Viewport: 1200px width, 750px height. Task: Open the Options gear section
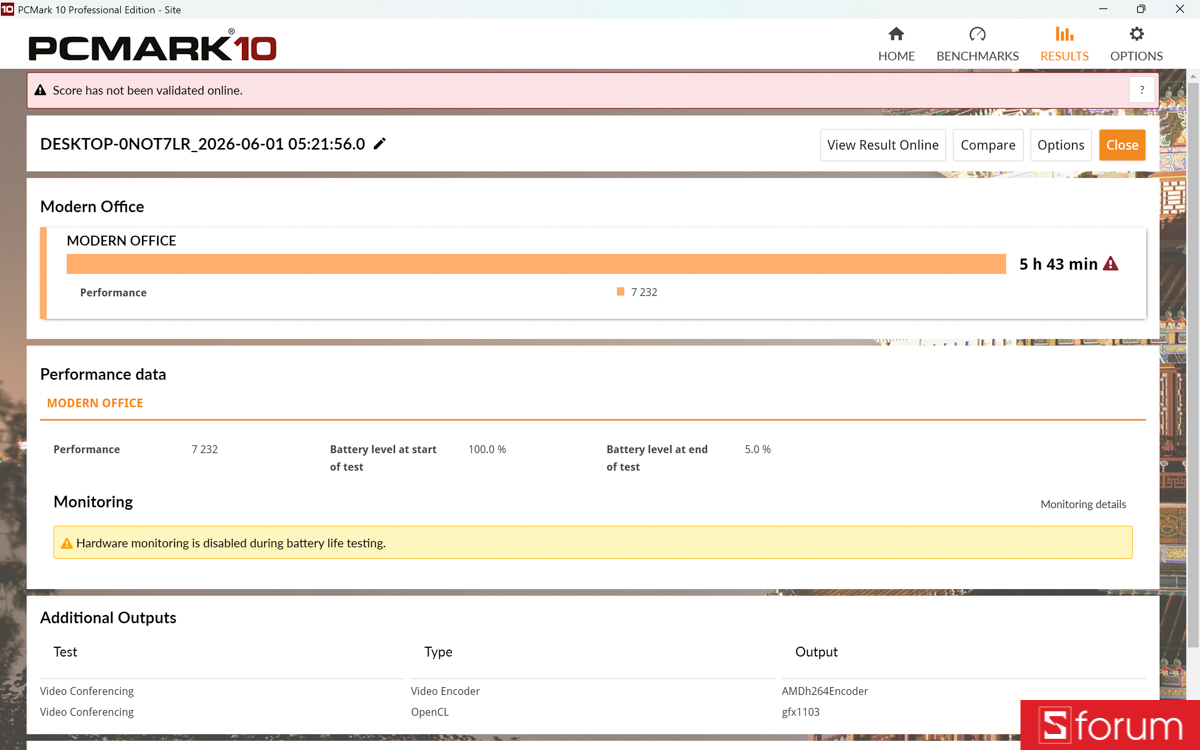1136,45
